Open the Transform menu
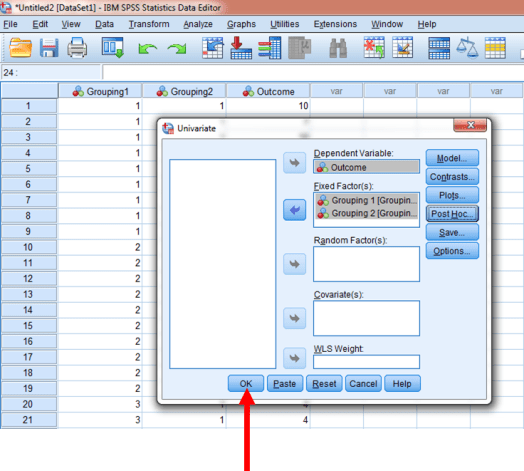The width and height of the screenshot is (524, 471). (149, 24)
